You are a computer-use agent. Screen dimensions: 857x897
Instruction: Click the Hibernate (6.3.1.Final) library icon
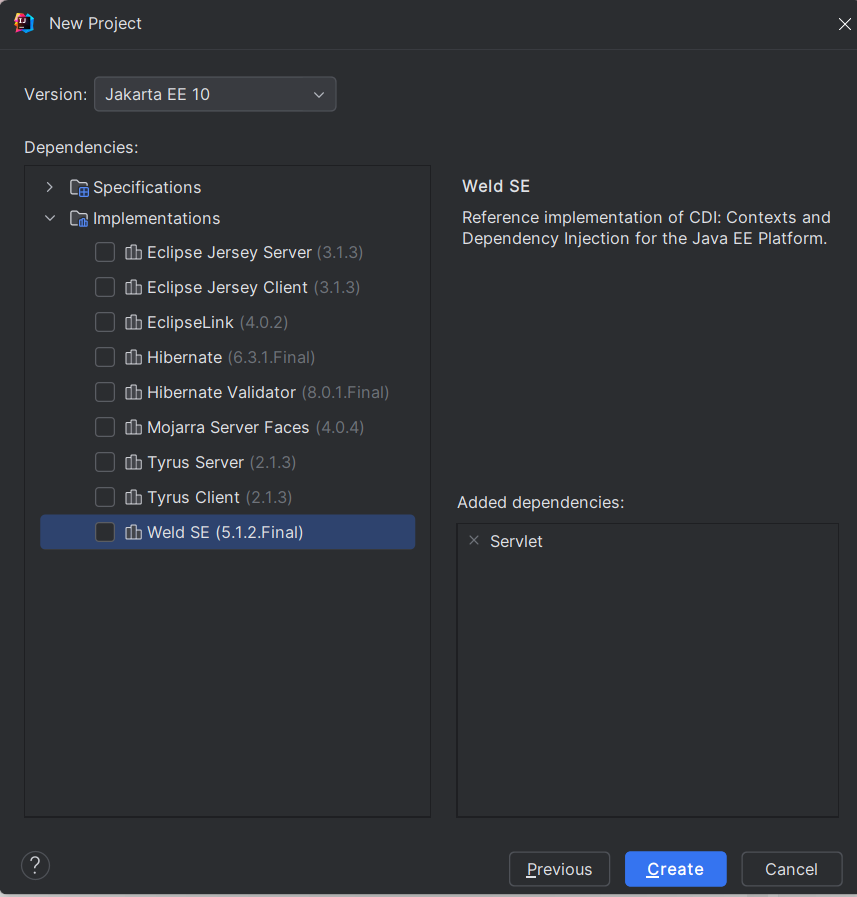tap(133, 357)
